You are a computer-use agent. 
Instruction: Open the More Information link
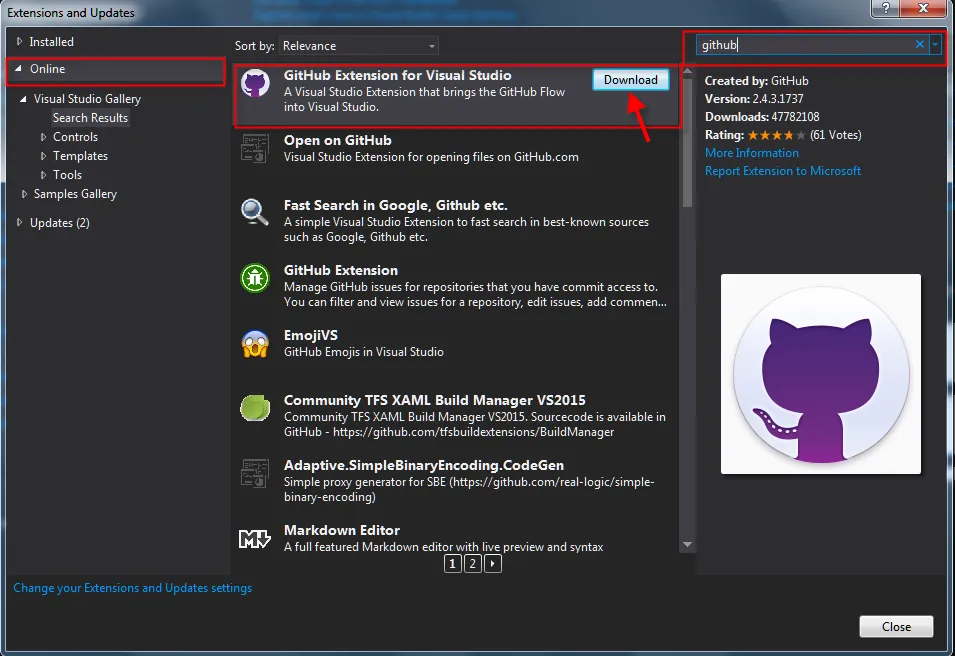(x=752, y=153)
